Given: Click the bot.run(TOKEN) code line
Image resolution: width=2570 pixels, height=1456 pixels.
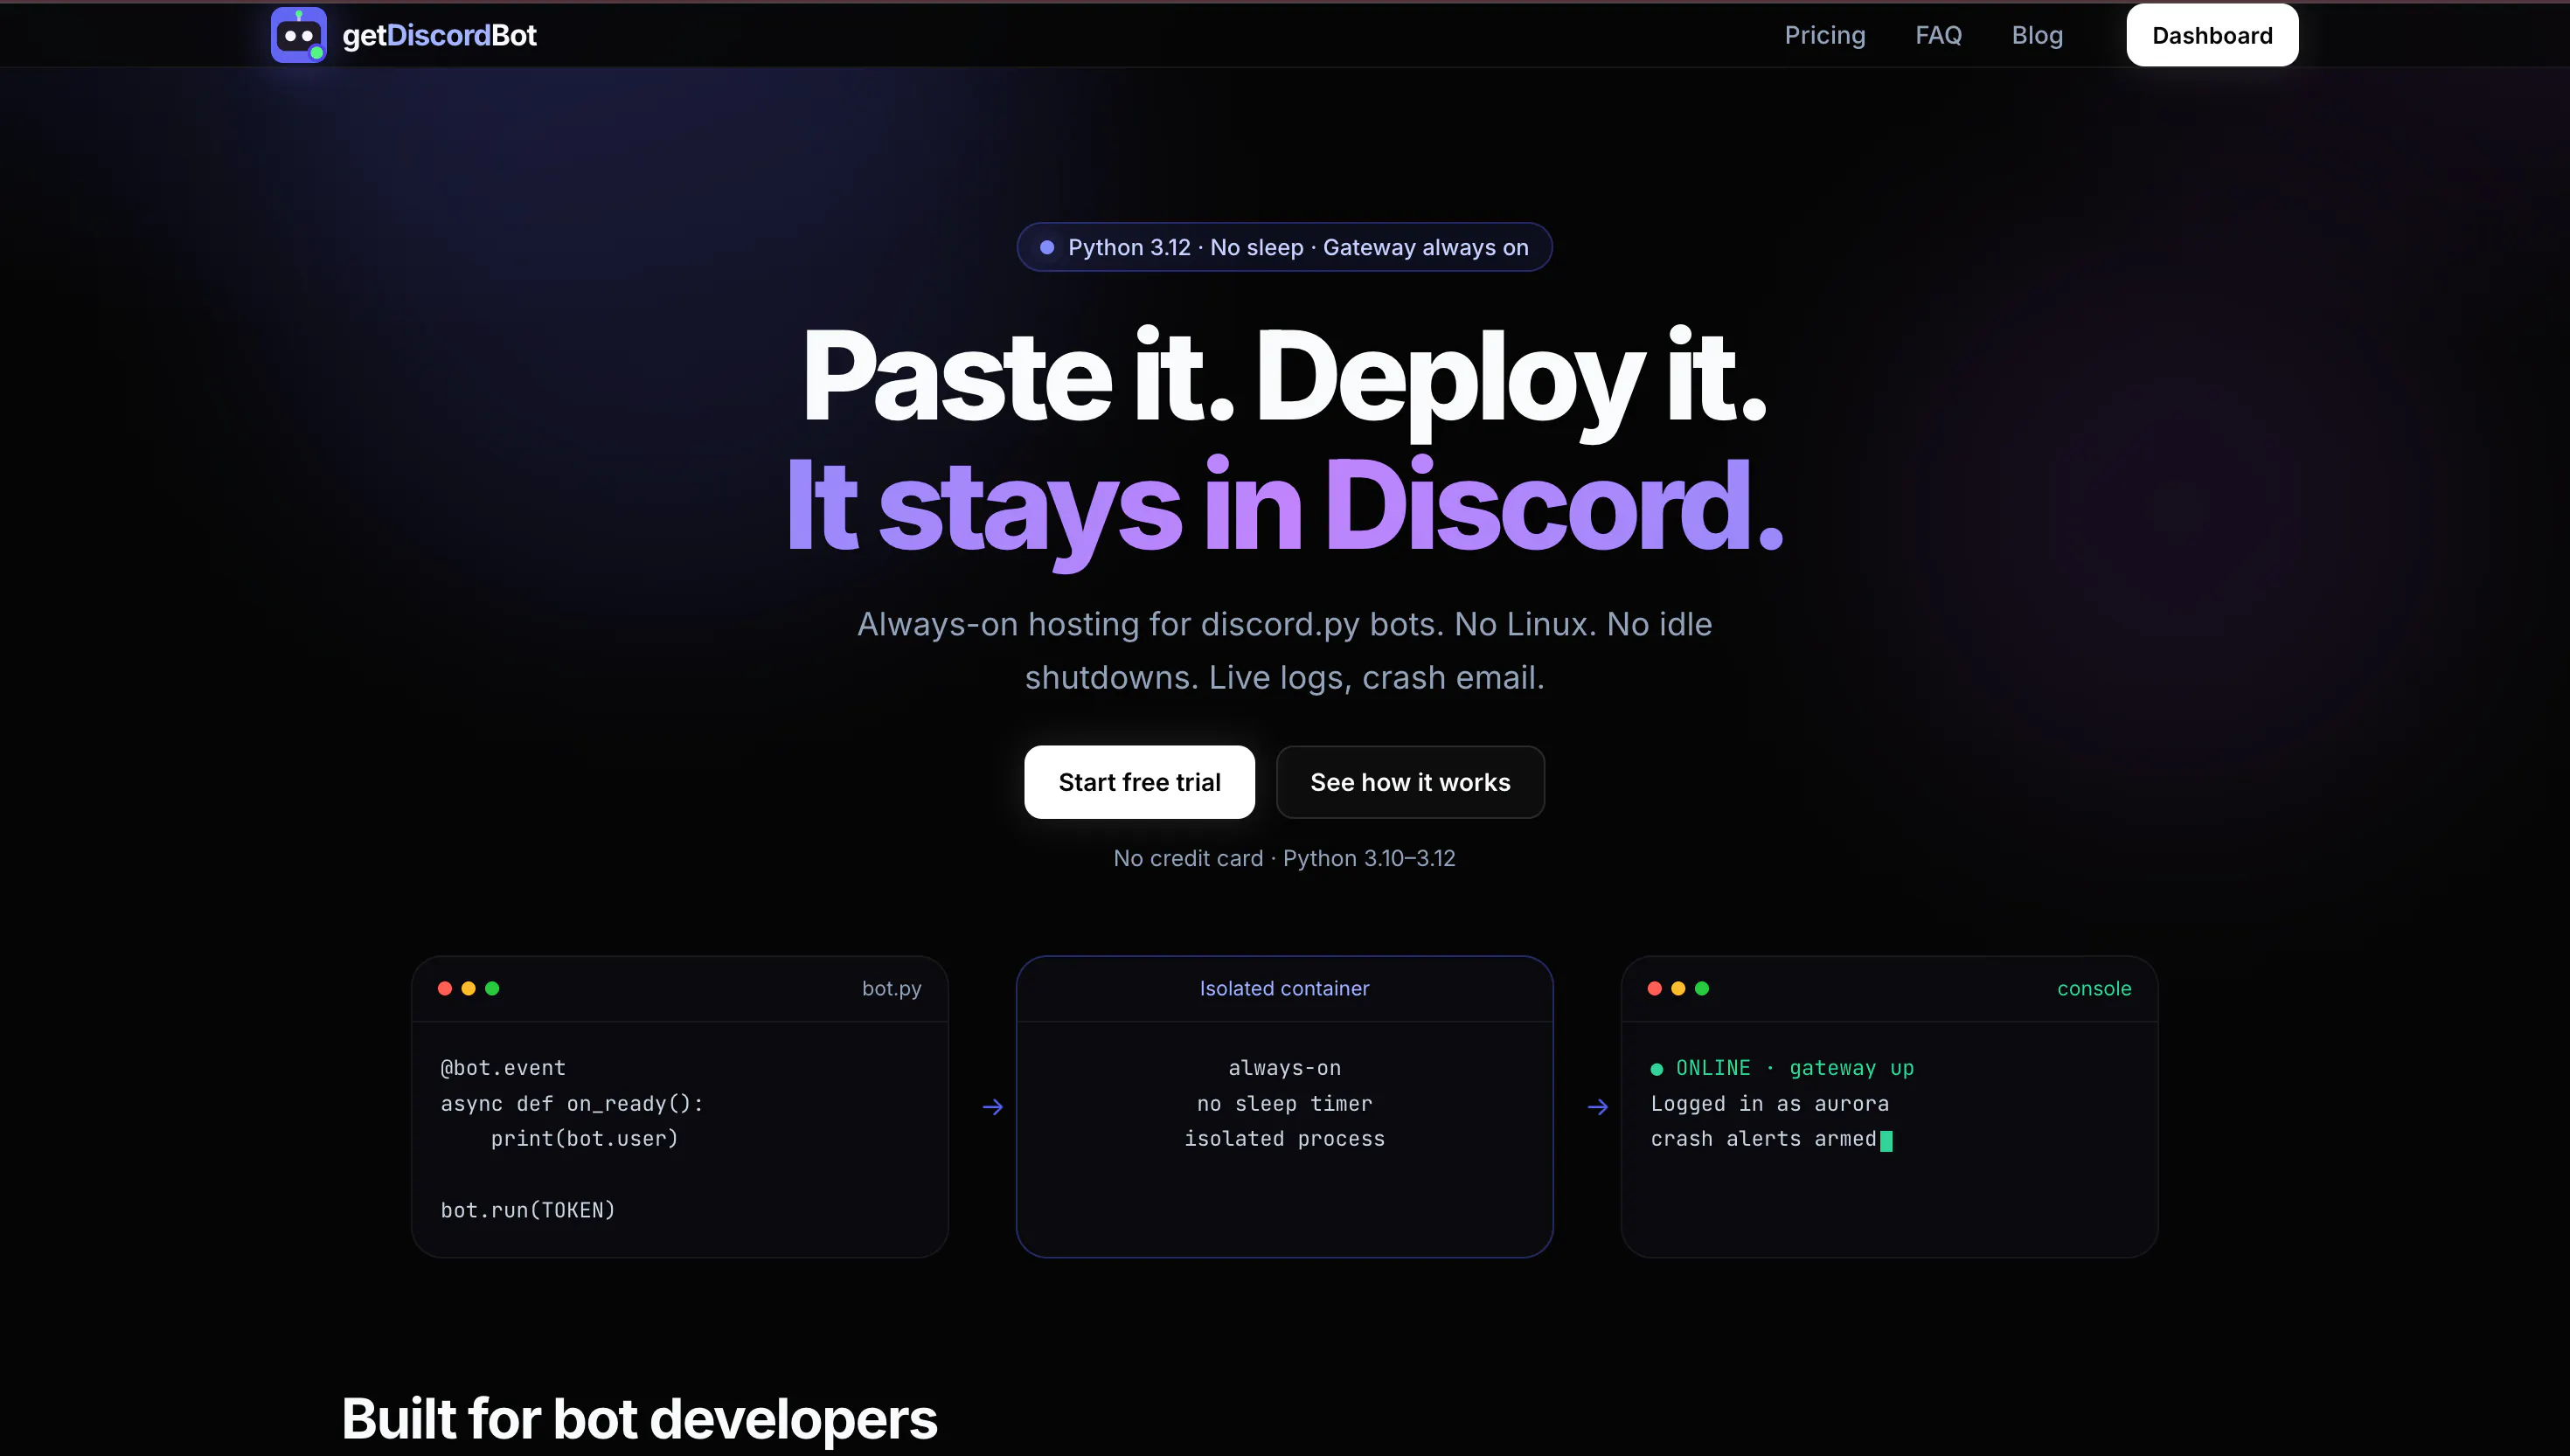Looking at the screenshot, I should coord(528,1210).
